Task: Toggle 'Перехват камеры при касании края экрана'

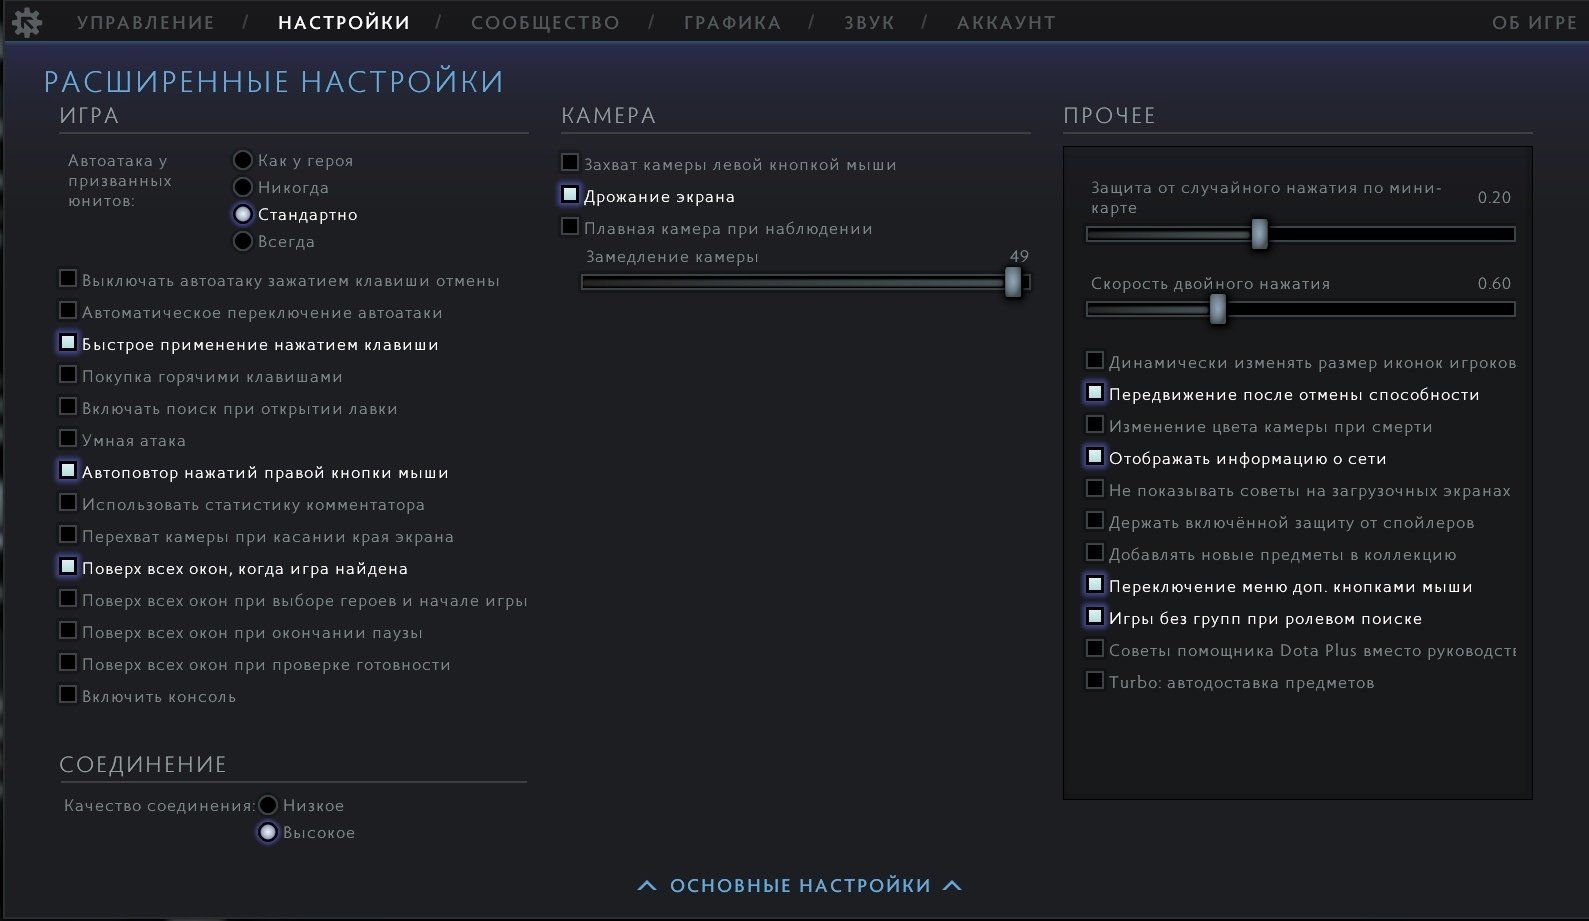Action: 68,535
